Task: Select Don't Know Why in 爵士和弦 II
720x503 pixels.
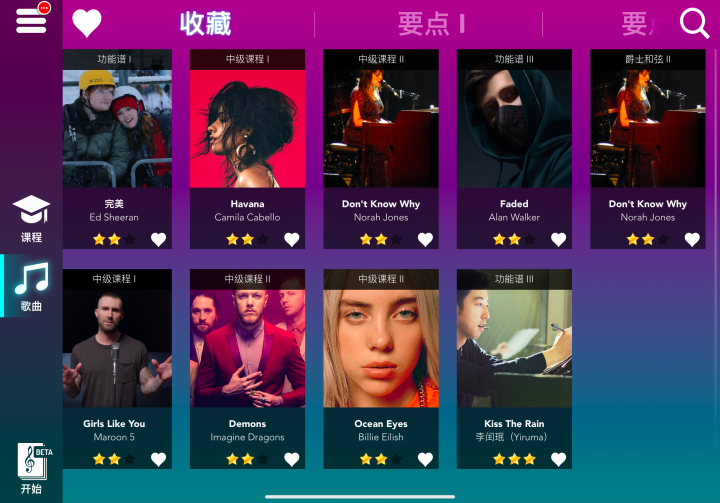Action: 647,149
